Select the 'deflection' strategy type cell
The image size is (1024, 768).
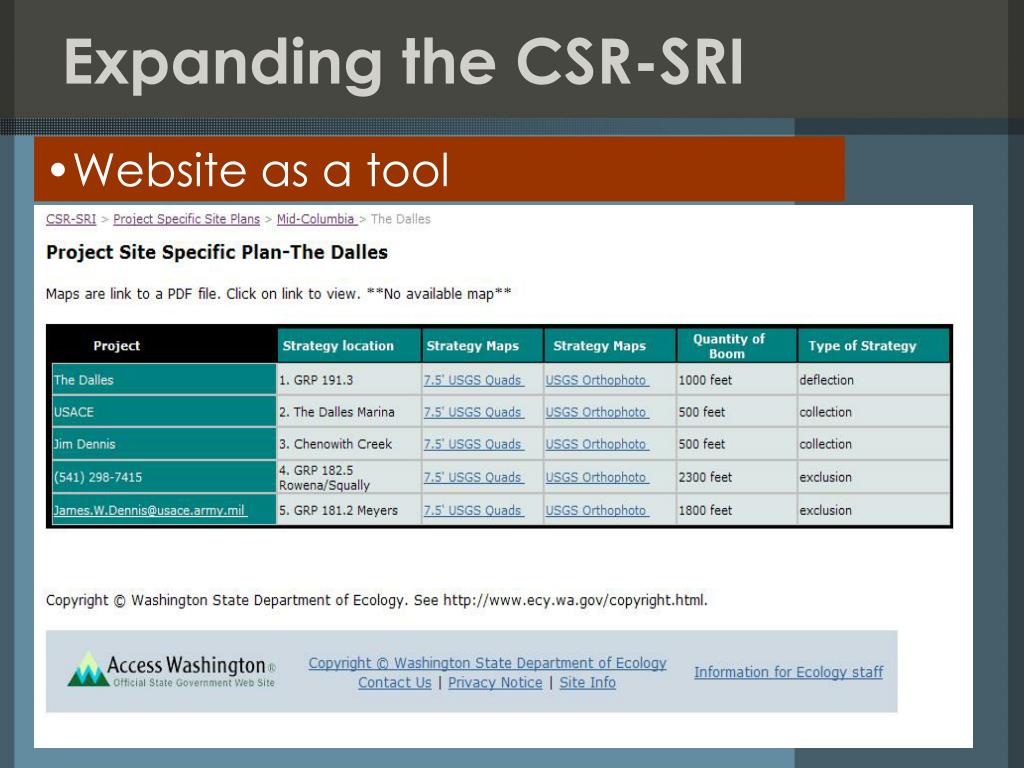click(873, 379)
